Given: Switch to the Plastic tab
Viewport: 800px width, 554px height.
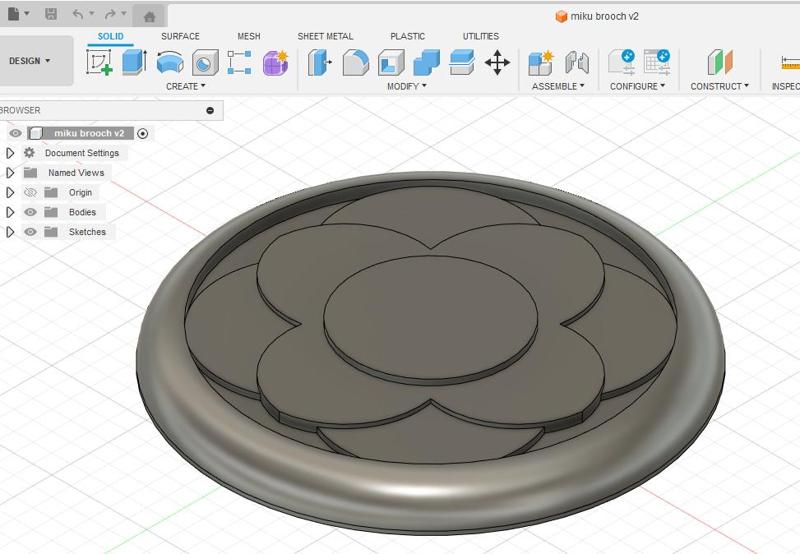Looking at the screenshot, I should (x=407, y=36).
